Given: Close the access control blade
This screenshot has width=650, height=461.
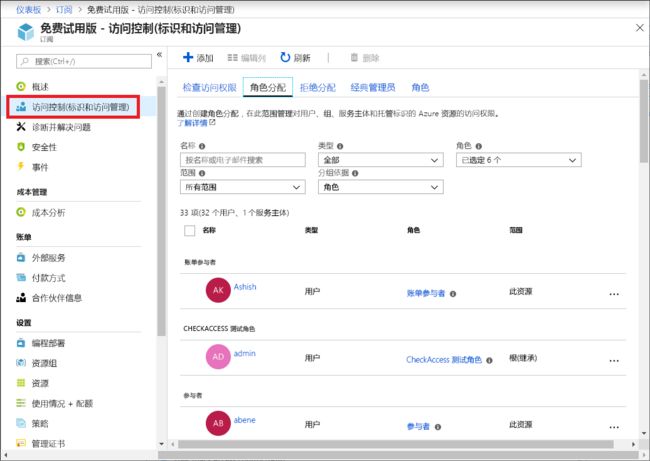Looking at the screenshot, I should tap(640, 28).
